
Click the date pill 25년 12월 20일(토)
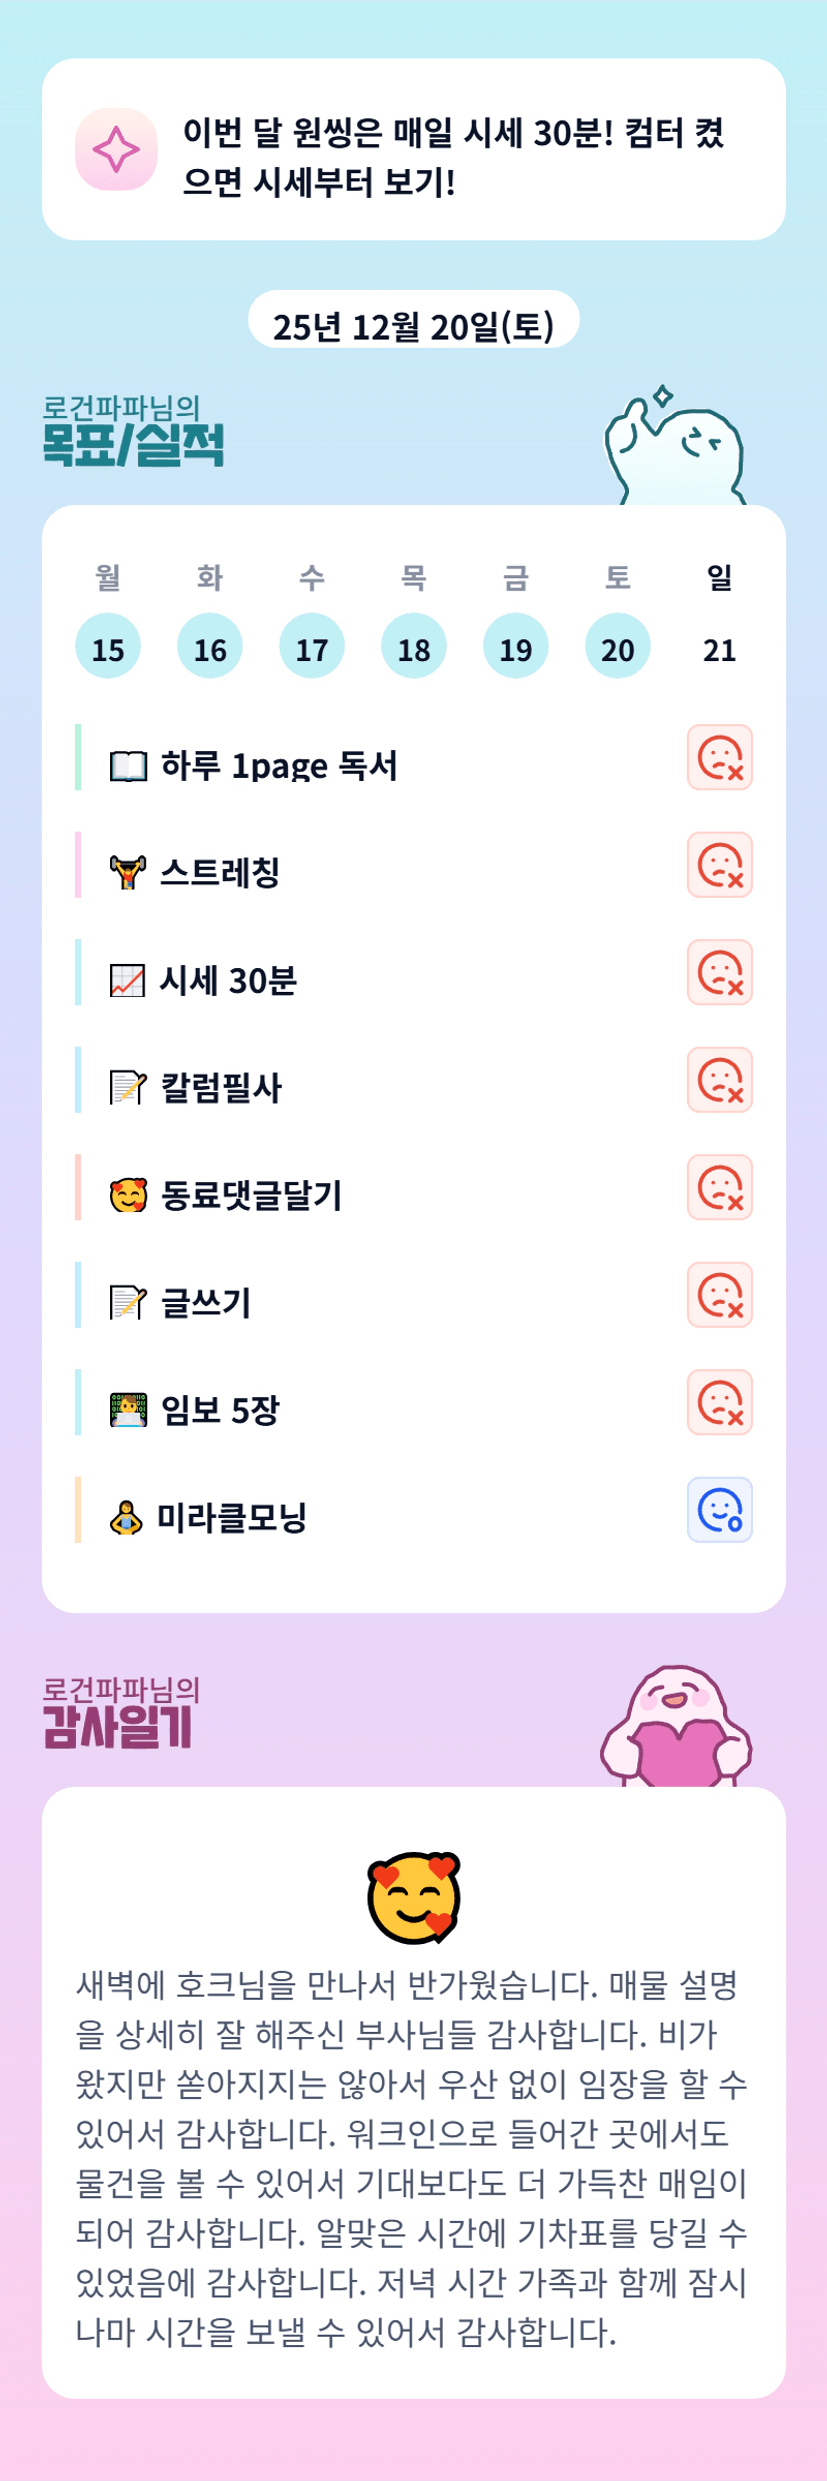click(x=413, y=325)
